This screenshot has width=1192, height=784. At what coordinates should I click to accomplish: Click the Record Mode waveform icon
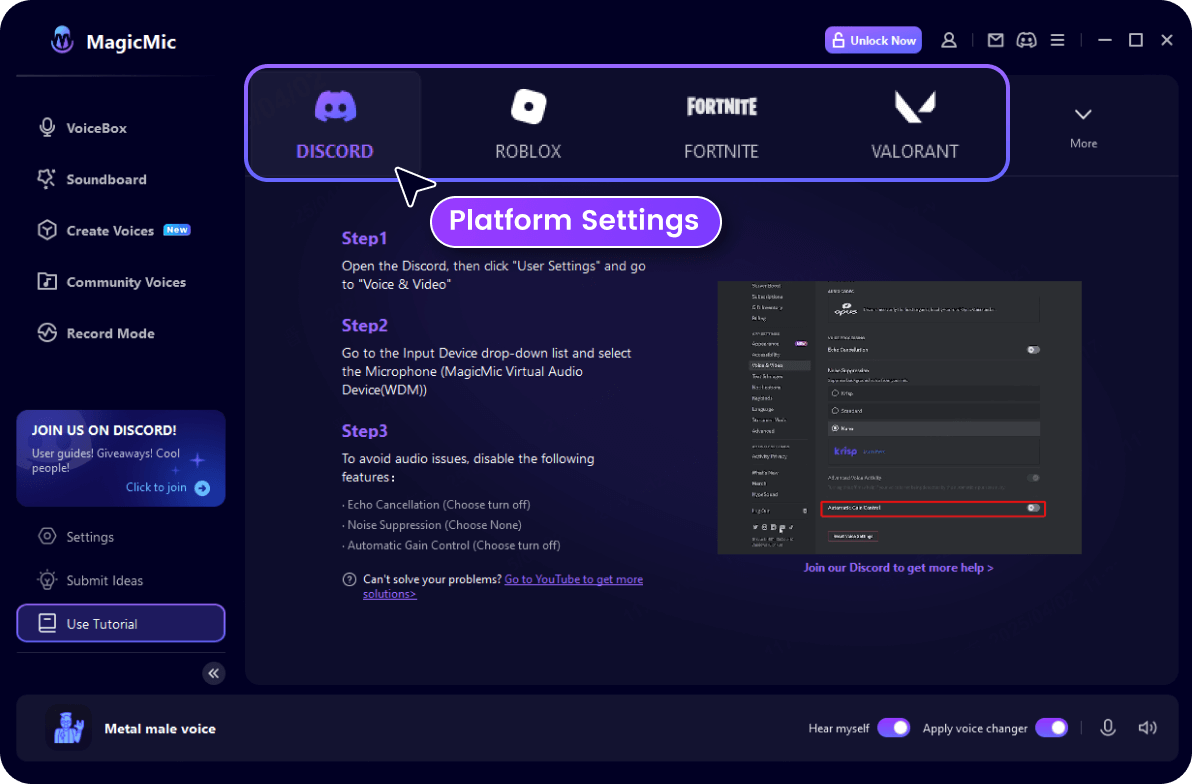(x=47, y=333)
